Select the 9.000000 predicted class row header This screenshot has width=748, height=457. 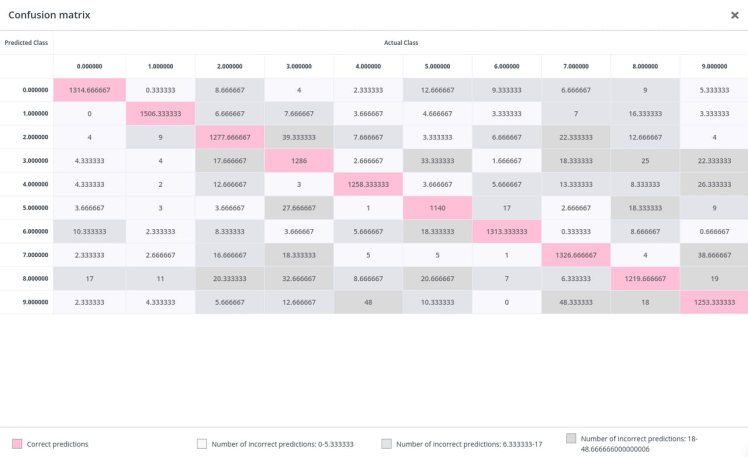pyautogui.click(x=34, y=302)
